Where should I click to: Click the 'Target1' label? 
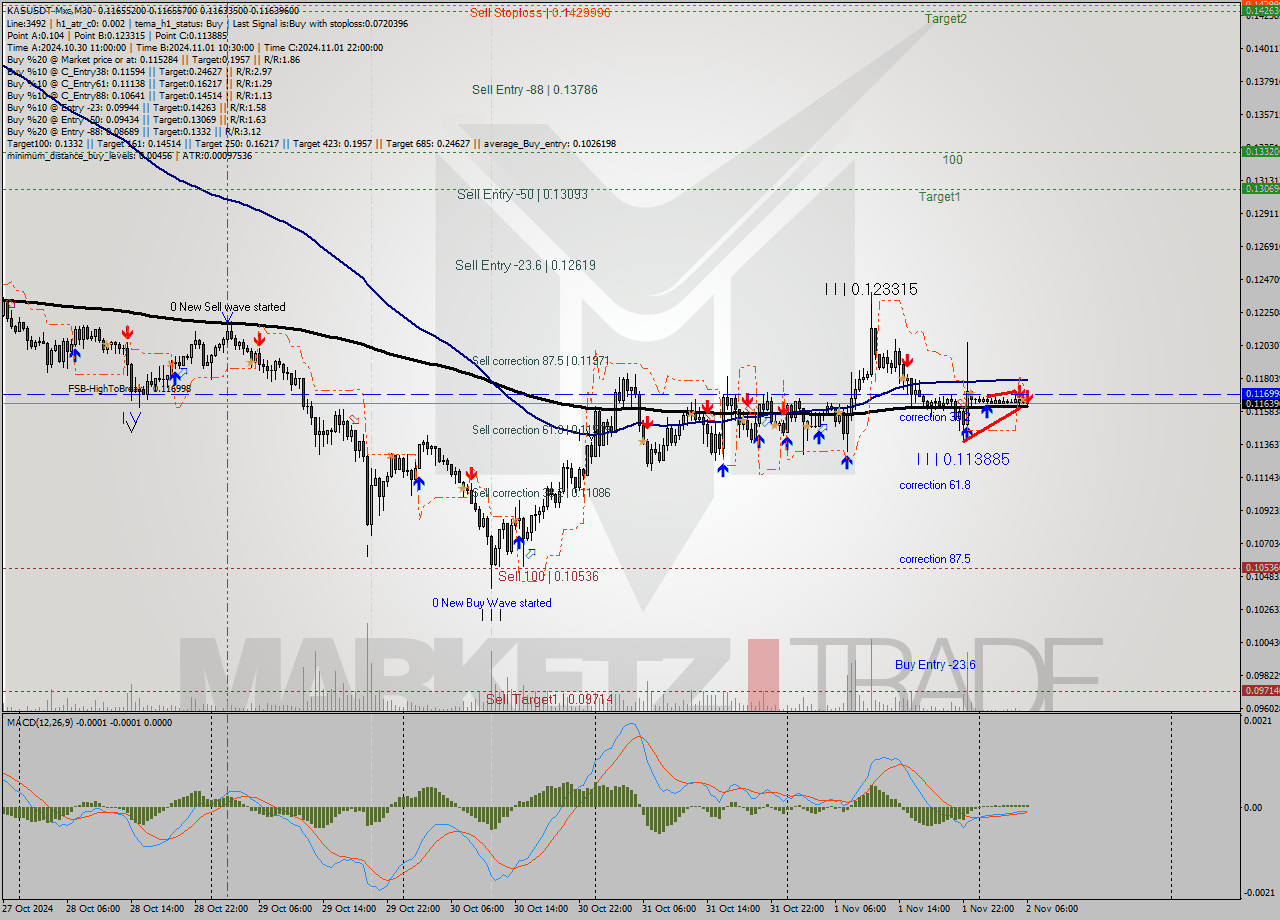coord(940,197)
